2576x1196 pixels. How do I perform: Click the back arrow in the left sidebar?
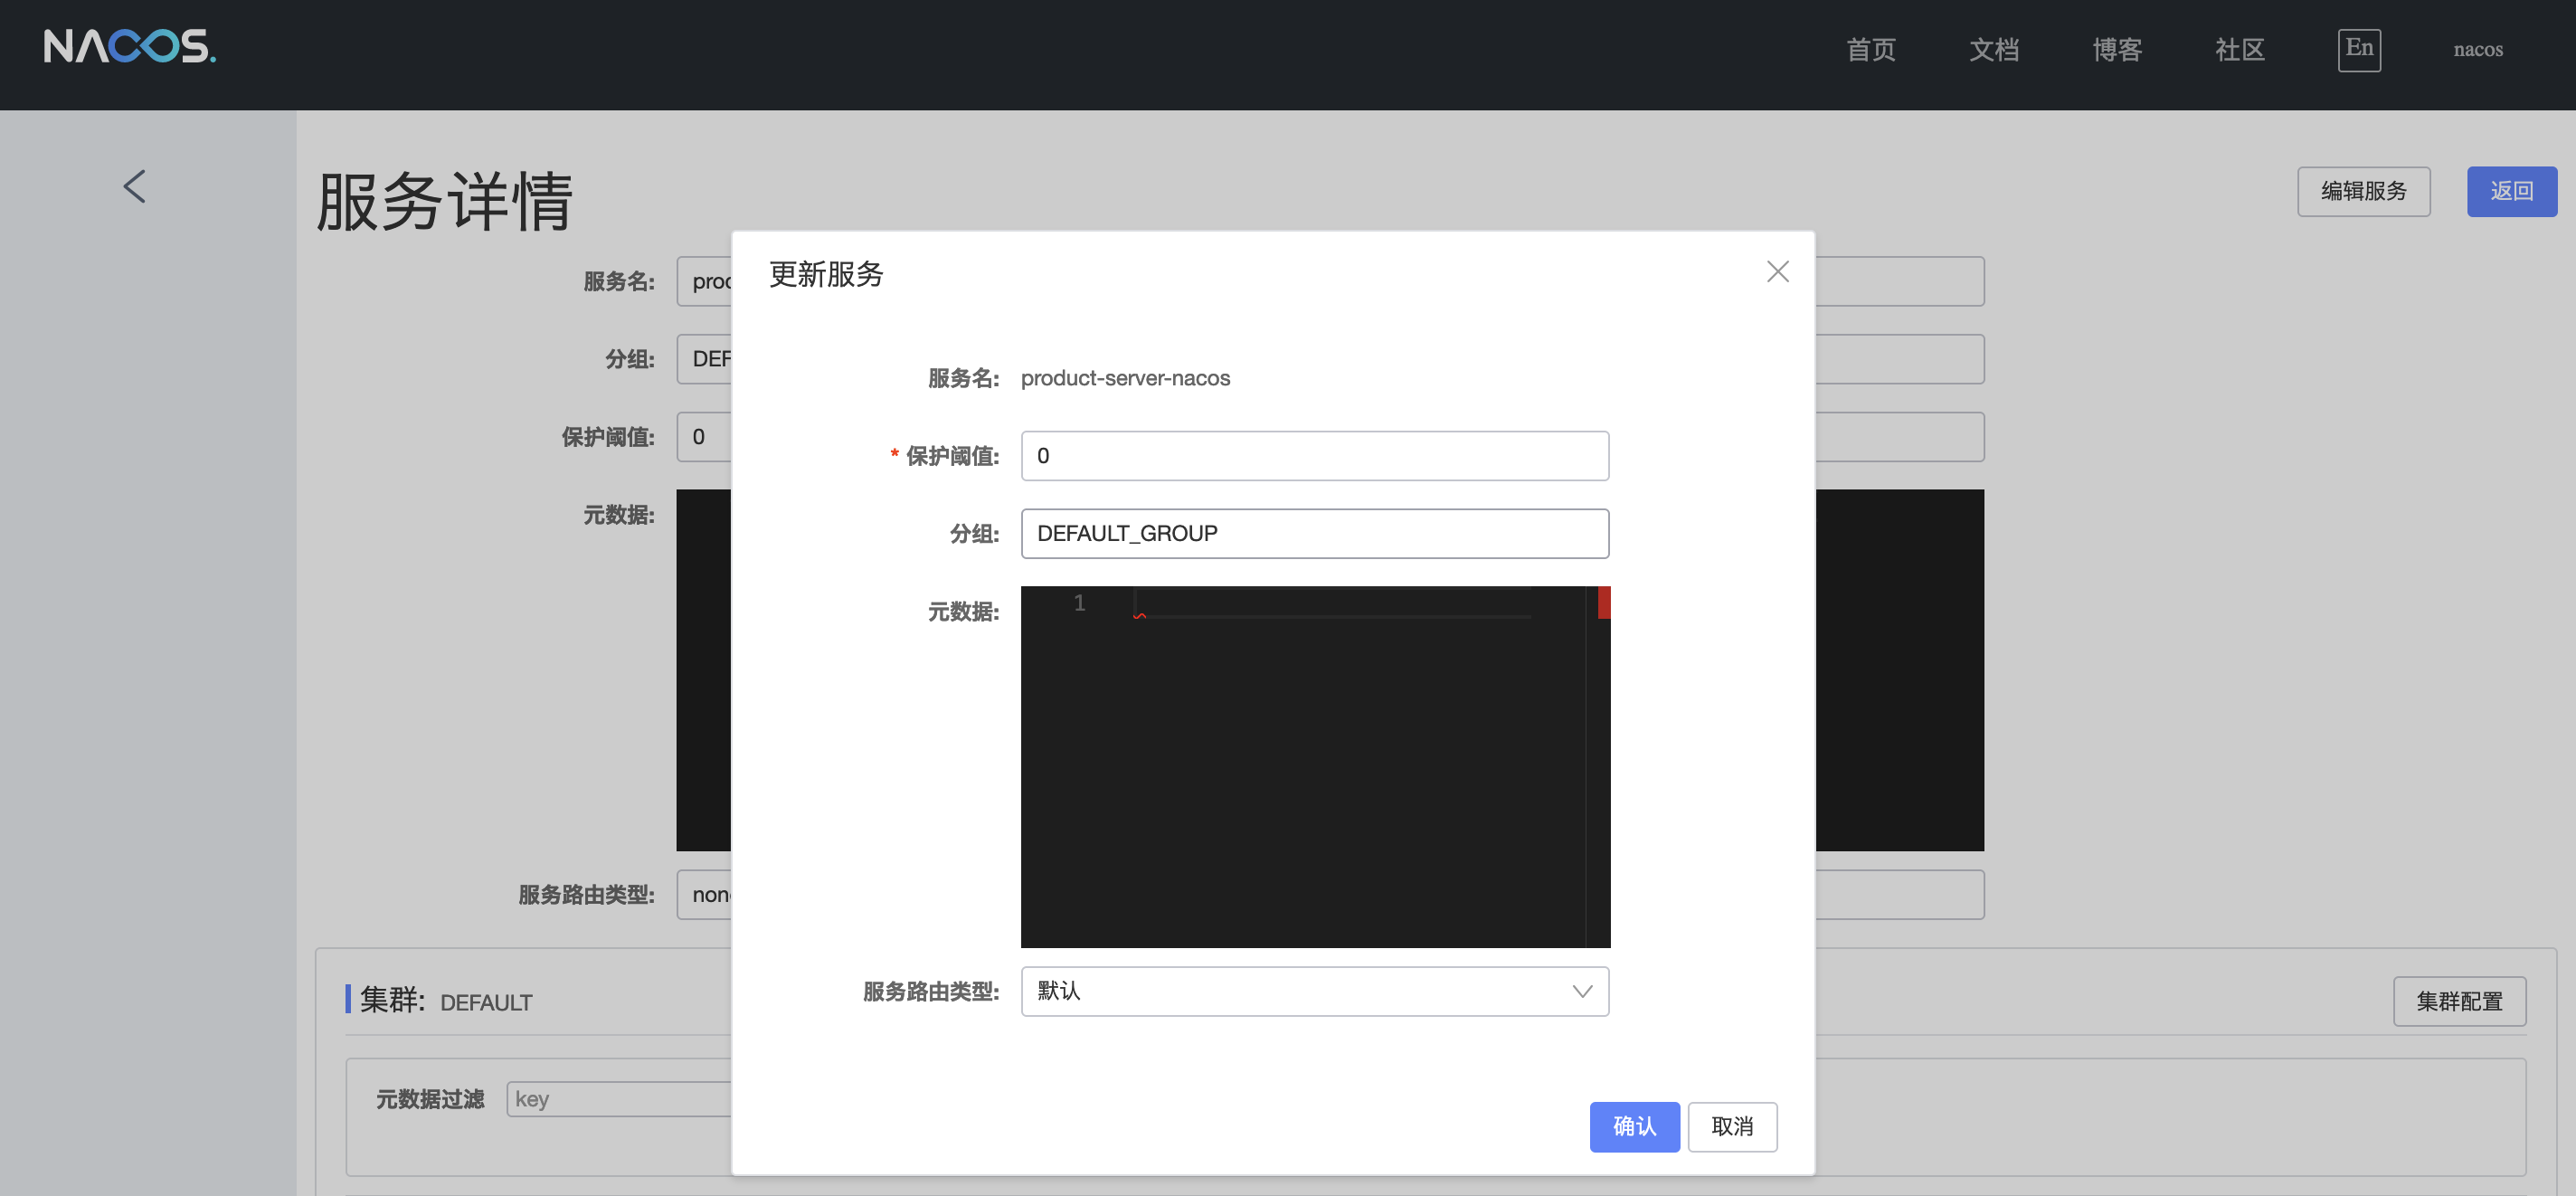135,186
